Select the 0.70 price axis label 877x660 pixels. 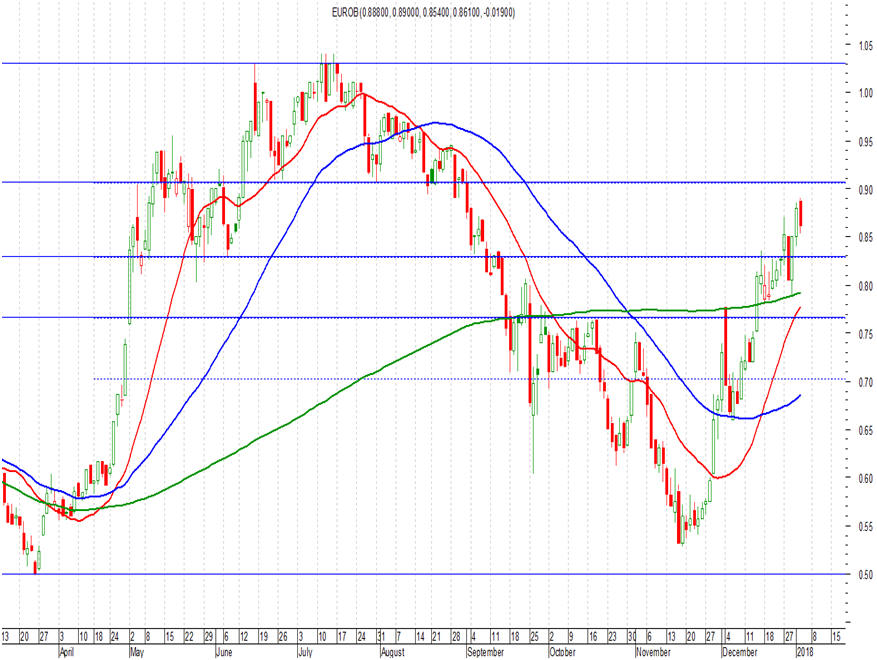(x=866, y=382)
